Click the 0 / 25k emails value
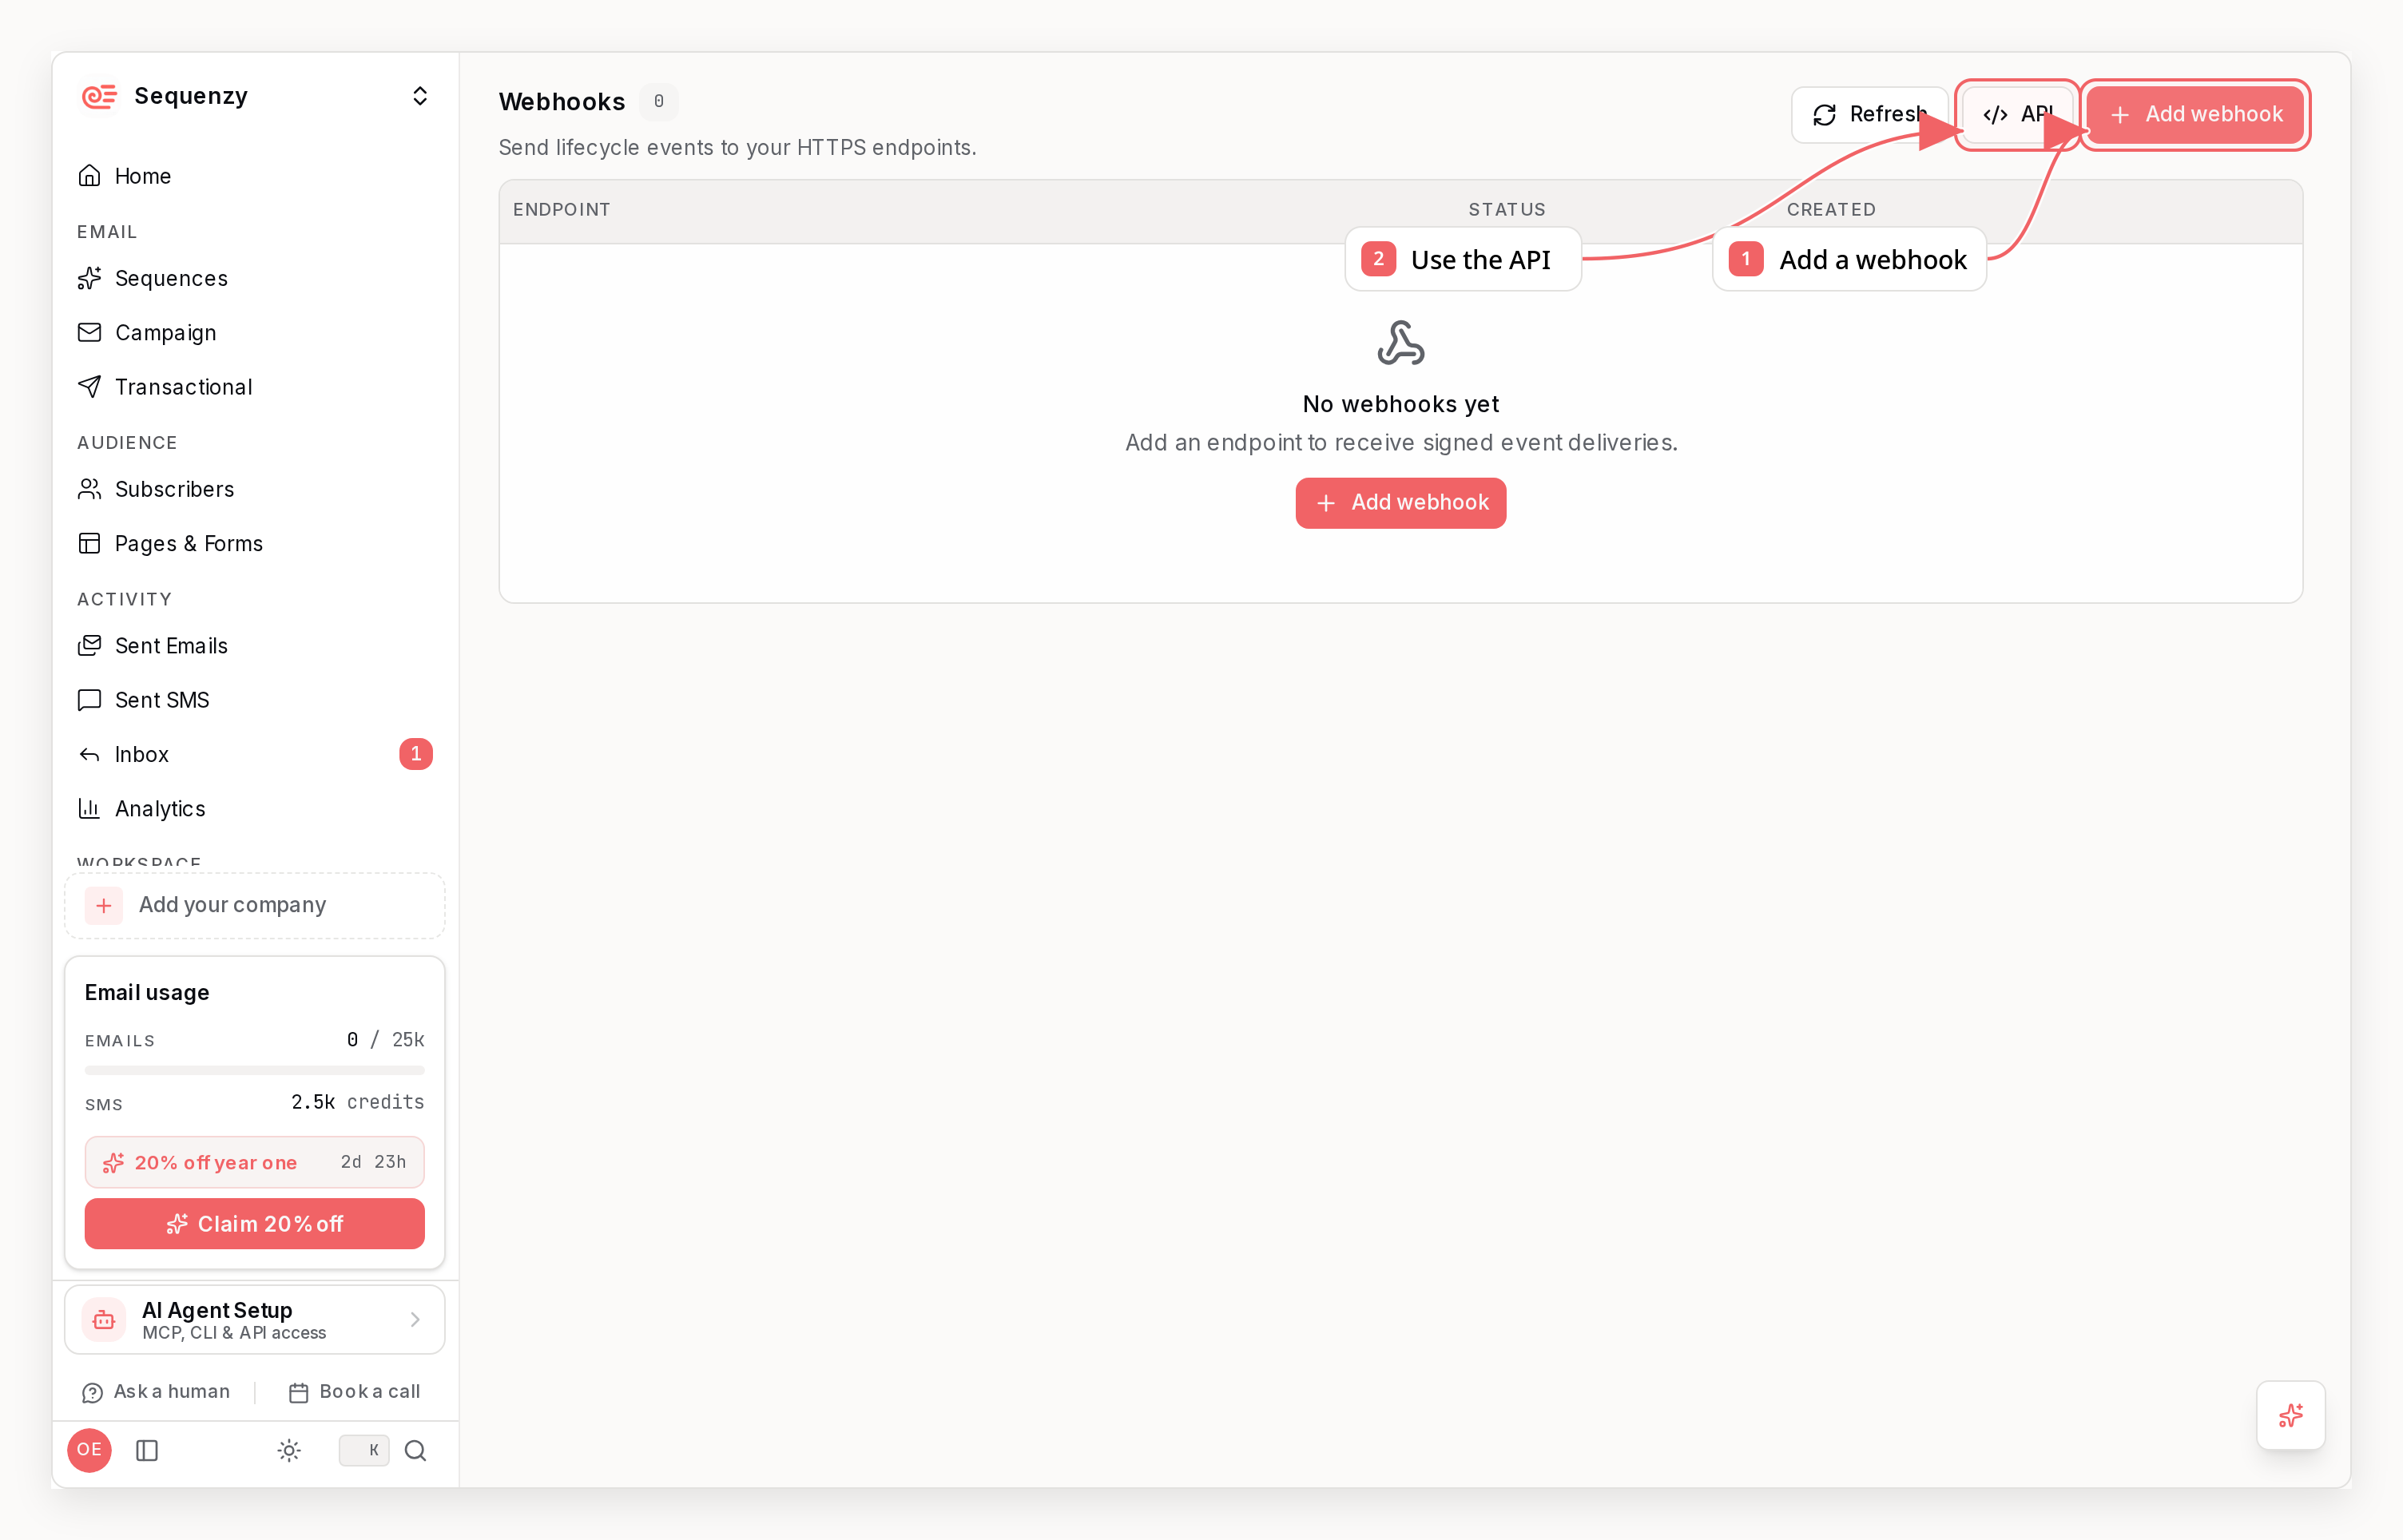2403x1540 pixels. pyautogui.click(x=386, y=1040)
